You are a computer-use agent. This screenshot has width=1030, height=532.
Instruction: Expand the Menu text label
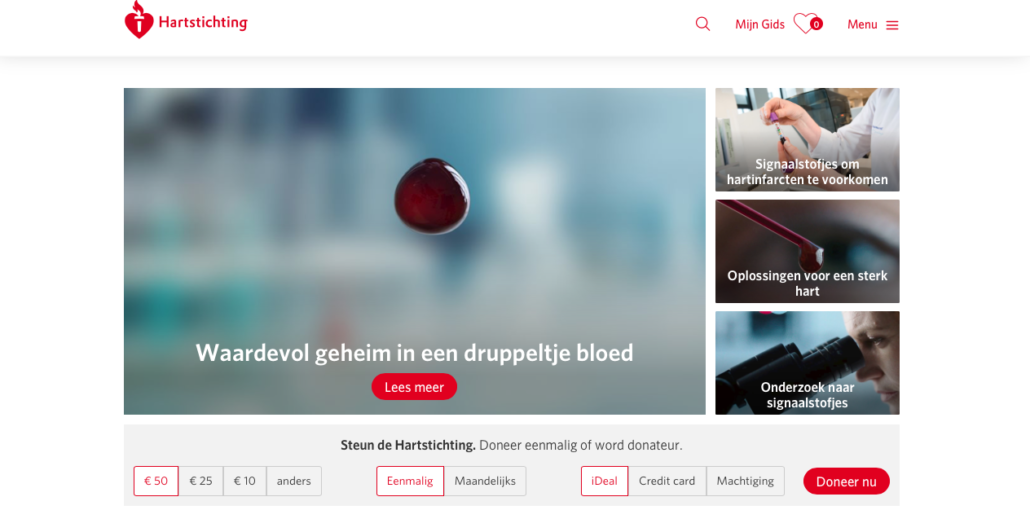click(862, 24)
